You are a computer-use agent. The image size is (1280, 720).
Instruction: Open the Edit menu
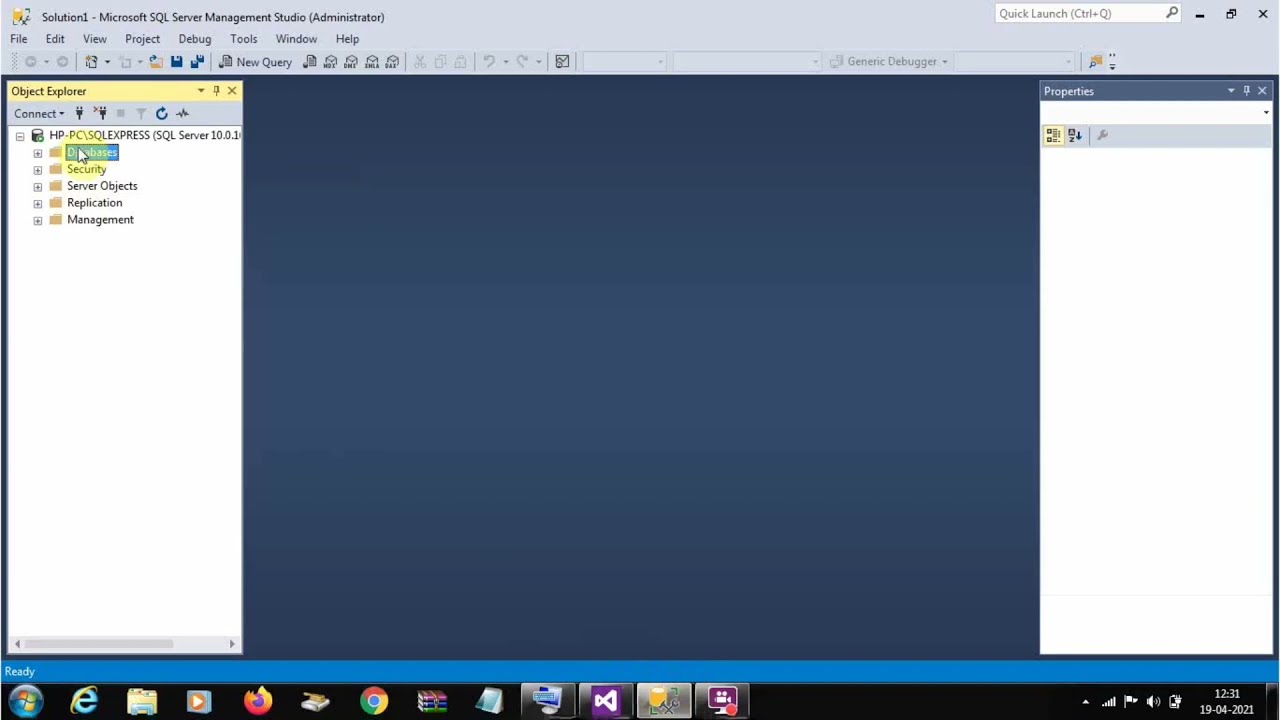click(x=55, y=39)
